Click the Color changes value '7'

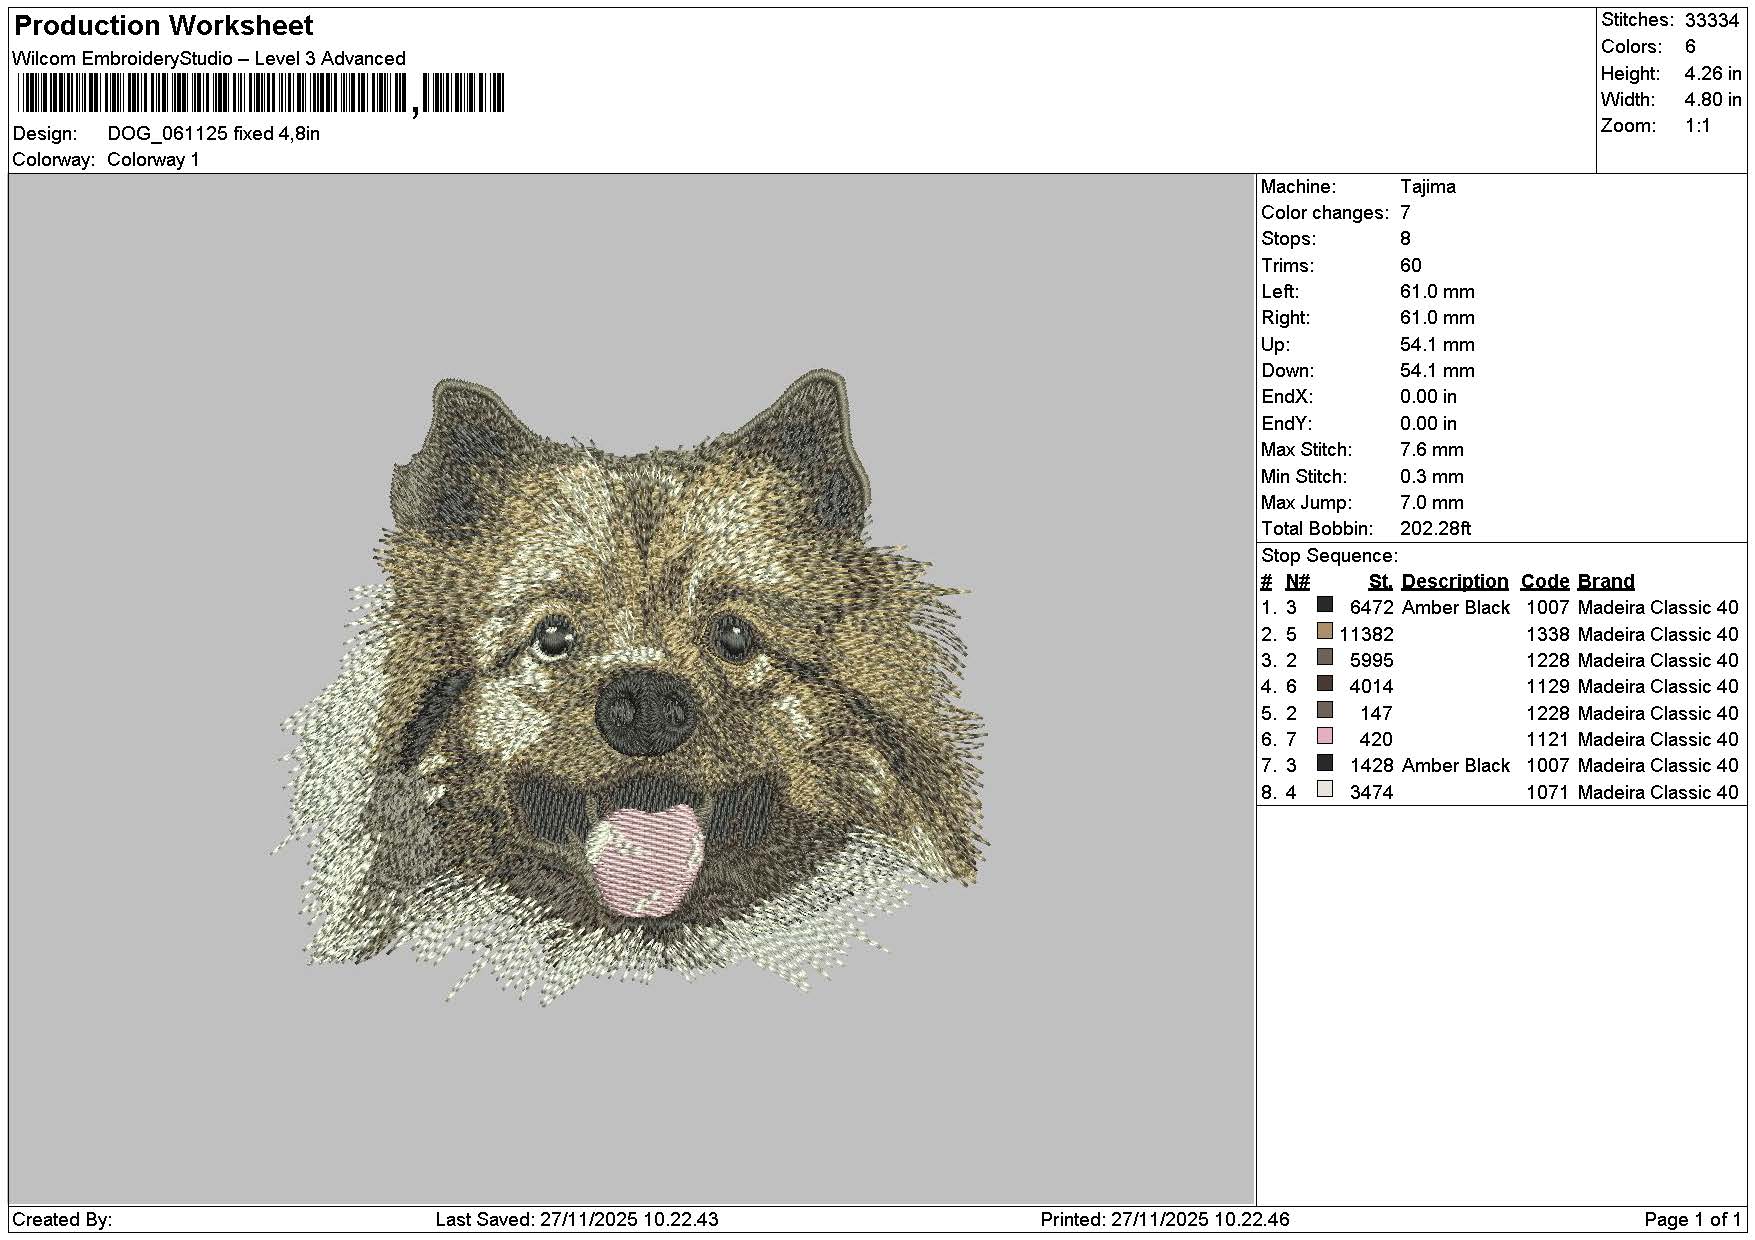(x=1405, y=212)
